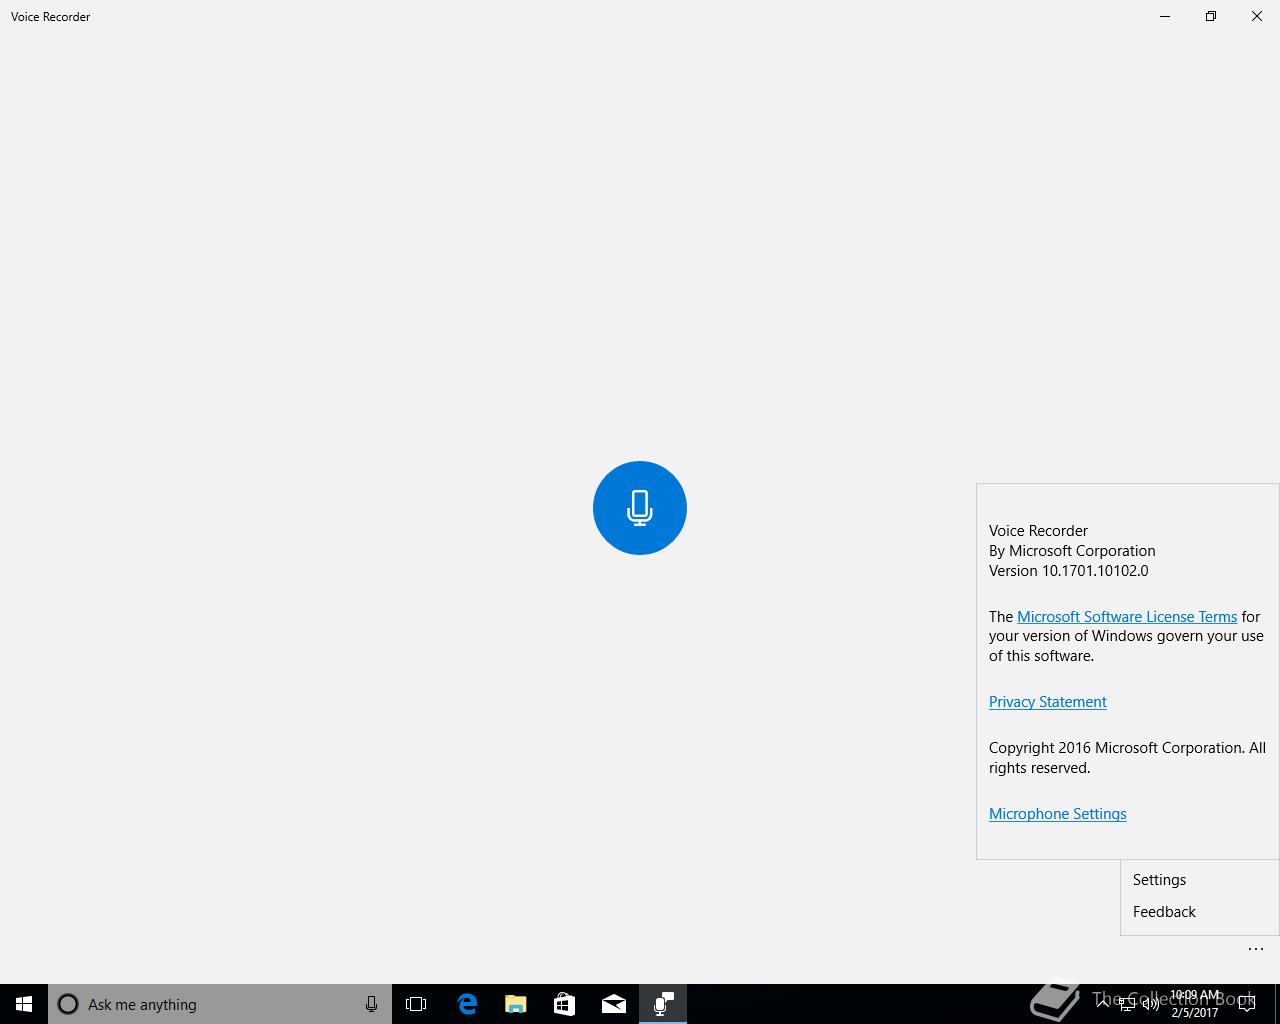Image resolution: width=1280 pixels, height=1024 pixels.
Task: Open the network icon in the system tray
Action: 1127,1005
